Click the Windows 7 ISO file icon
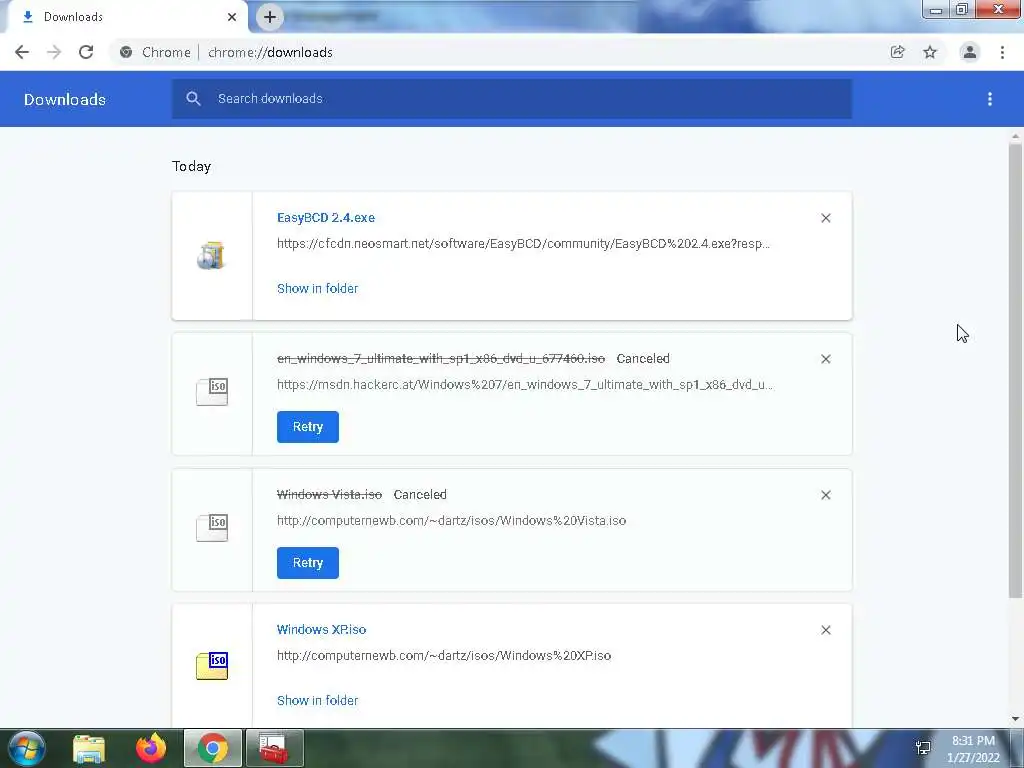This screenshot has width=1024, height=768. coord(212,392)
